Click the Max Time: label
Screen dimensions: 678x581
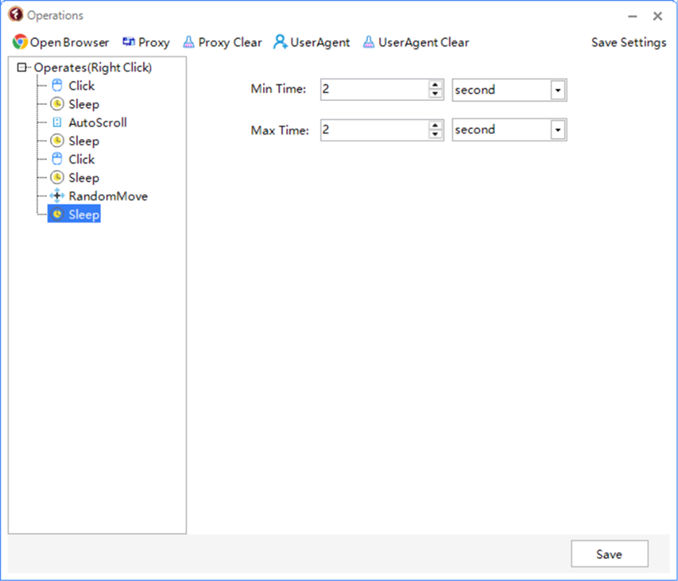tap(280, 130)
